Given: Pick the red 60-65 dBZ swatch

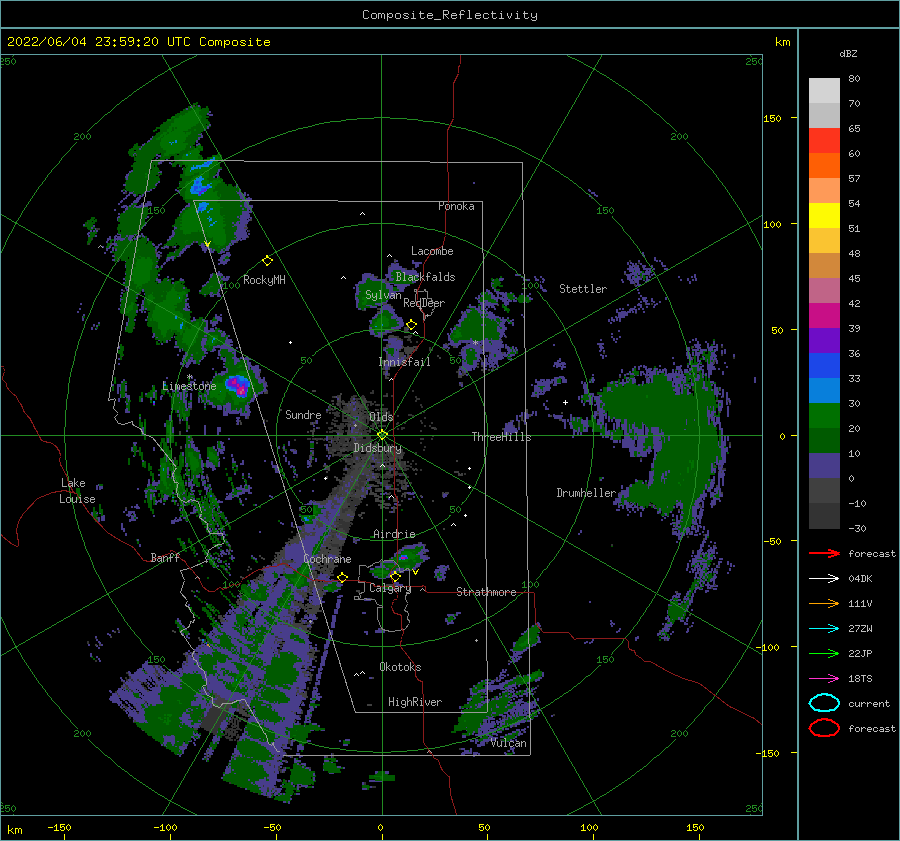Looking at the screenshot, I should 824,141.
